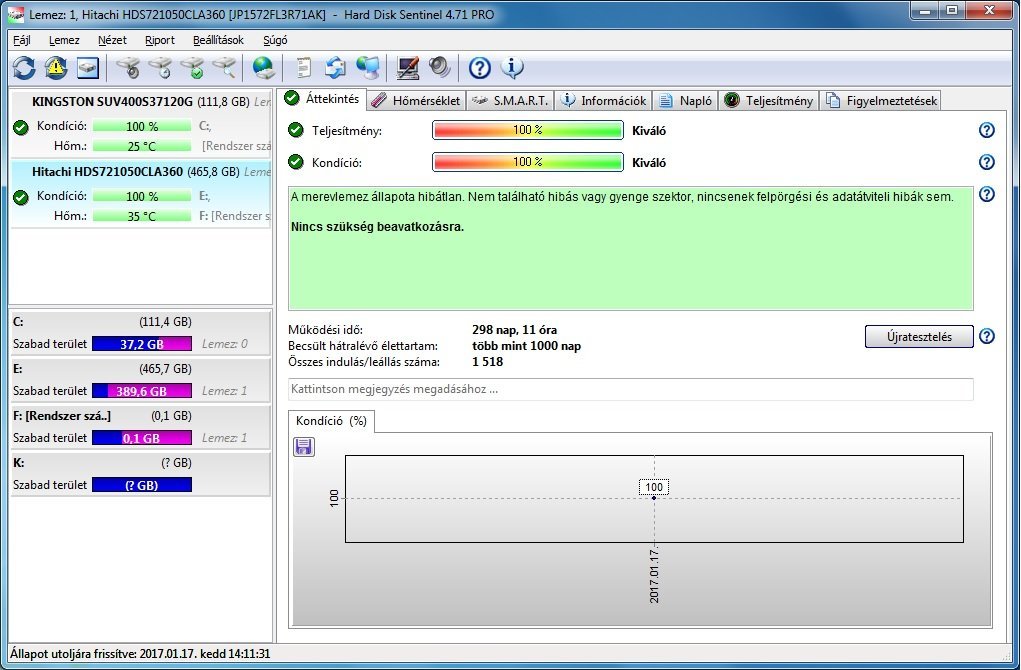Click the report document toolbar icon
Screen dimensions: 1021x670
point(303,68)
